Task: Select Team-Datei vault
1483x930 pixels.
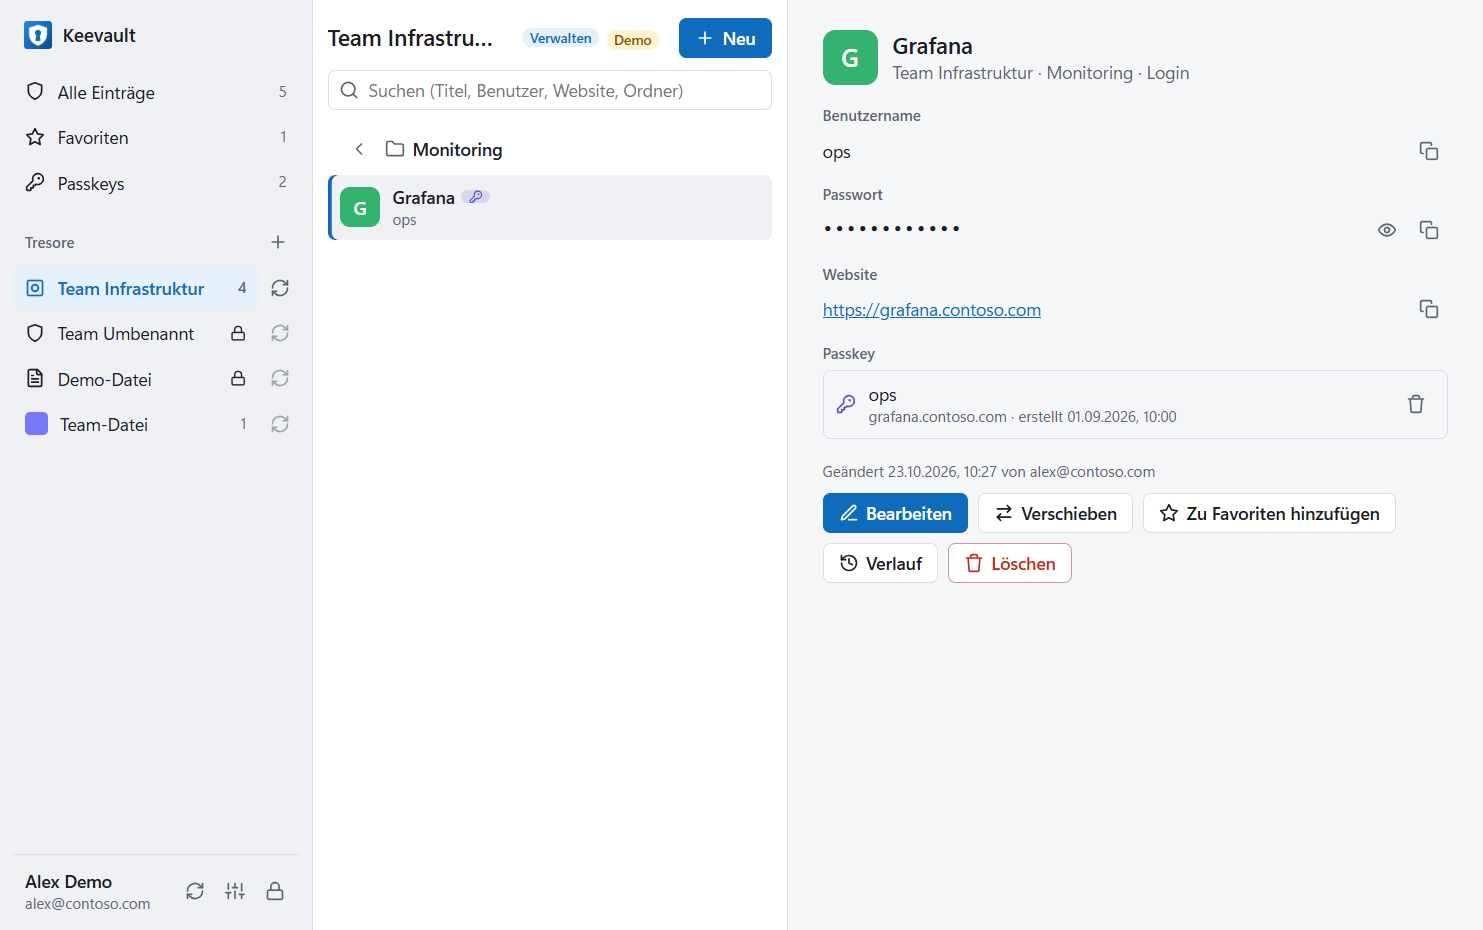Action: click(136, 424)
